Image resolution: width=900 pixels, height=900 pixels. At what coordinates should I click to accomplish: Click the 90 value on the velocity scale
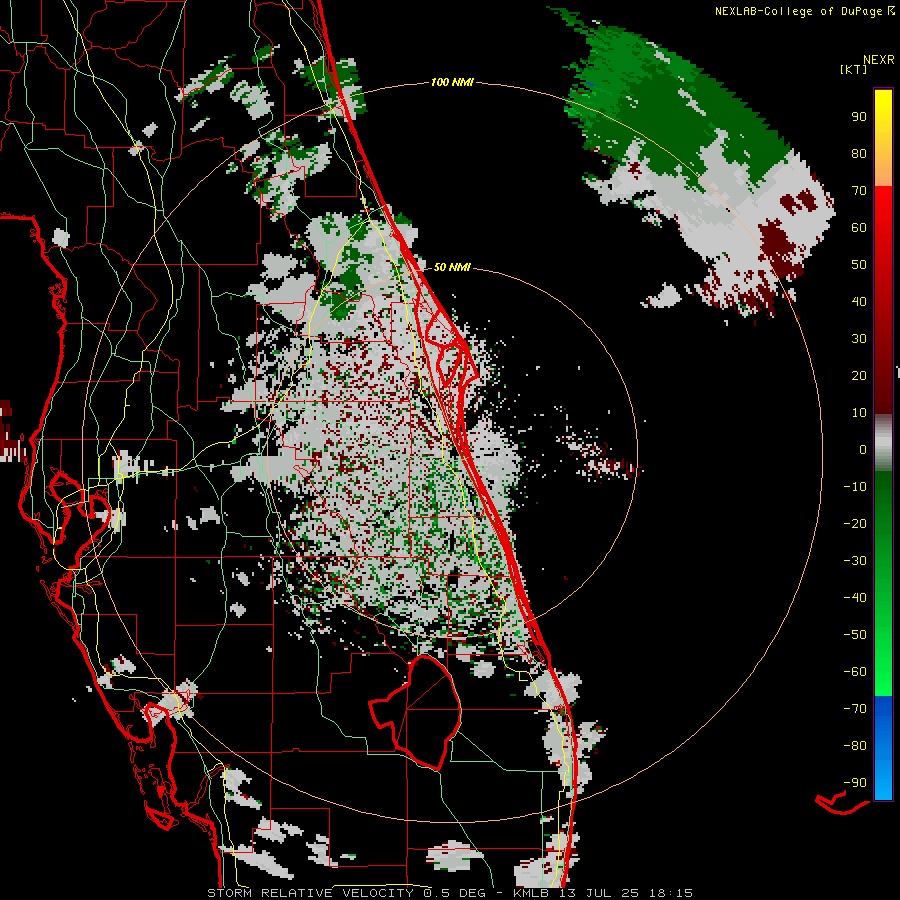tap(859, 117)
